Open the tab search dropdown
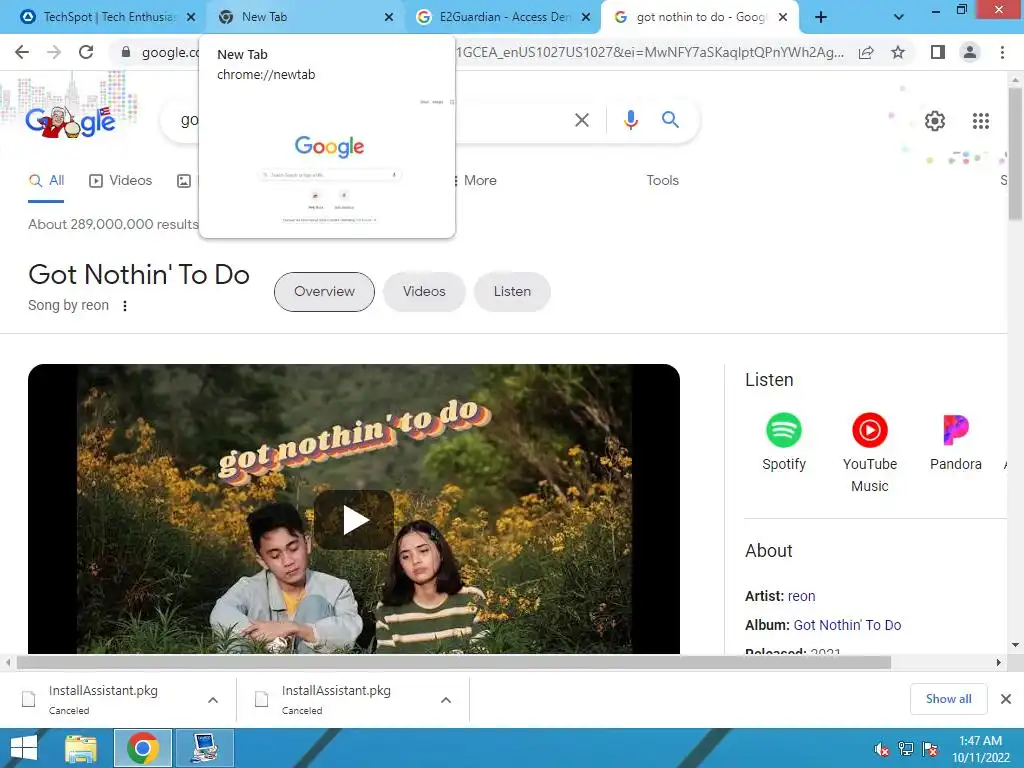 coord(899,17)
